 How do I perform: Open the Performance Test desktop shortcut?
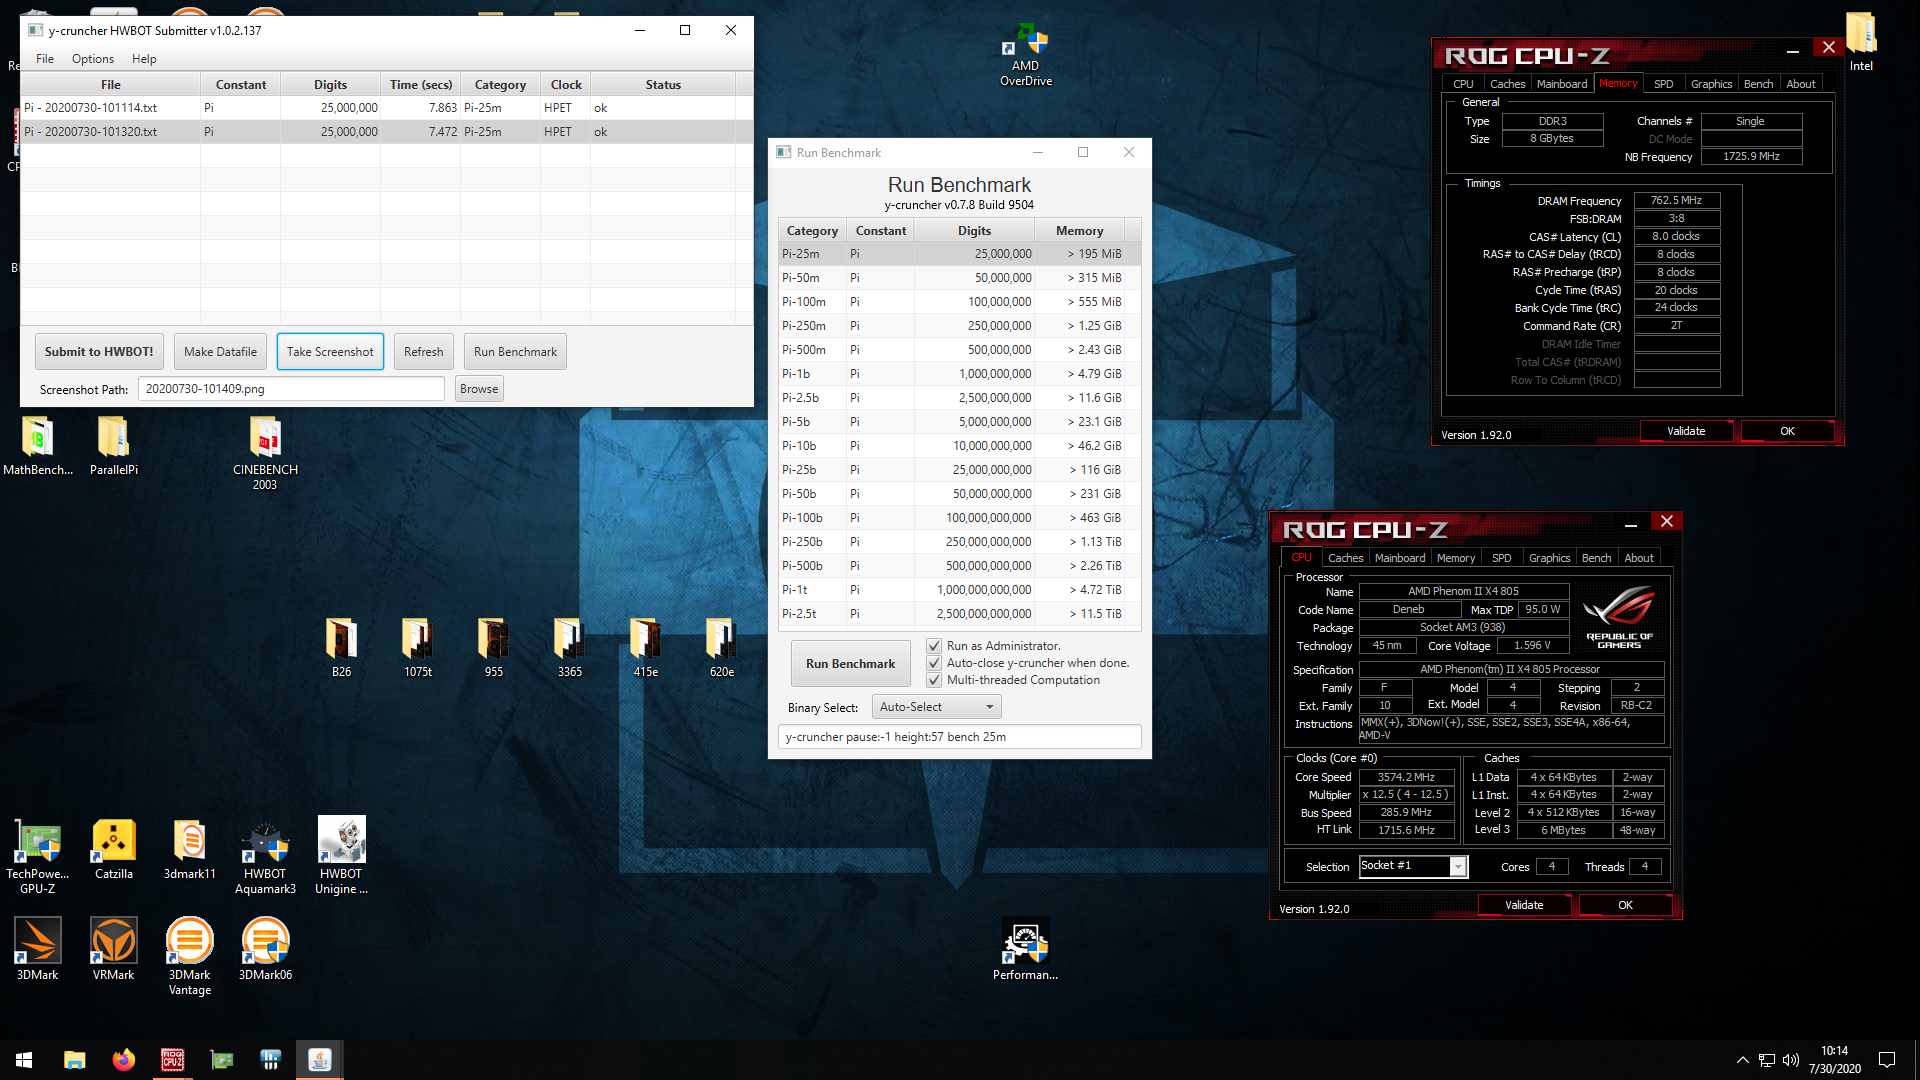click(x=1025, y=950)
